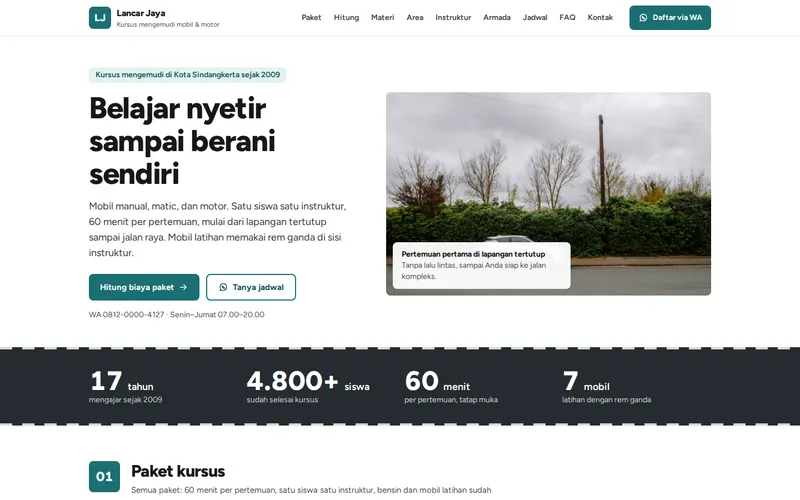This screenshot has width=800, height=500.
Task: Click the arrow icon in Hitung biaya paket
Action: [x=183, y=287]
